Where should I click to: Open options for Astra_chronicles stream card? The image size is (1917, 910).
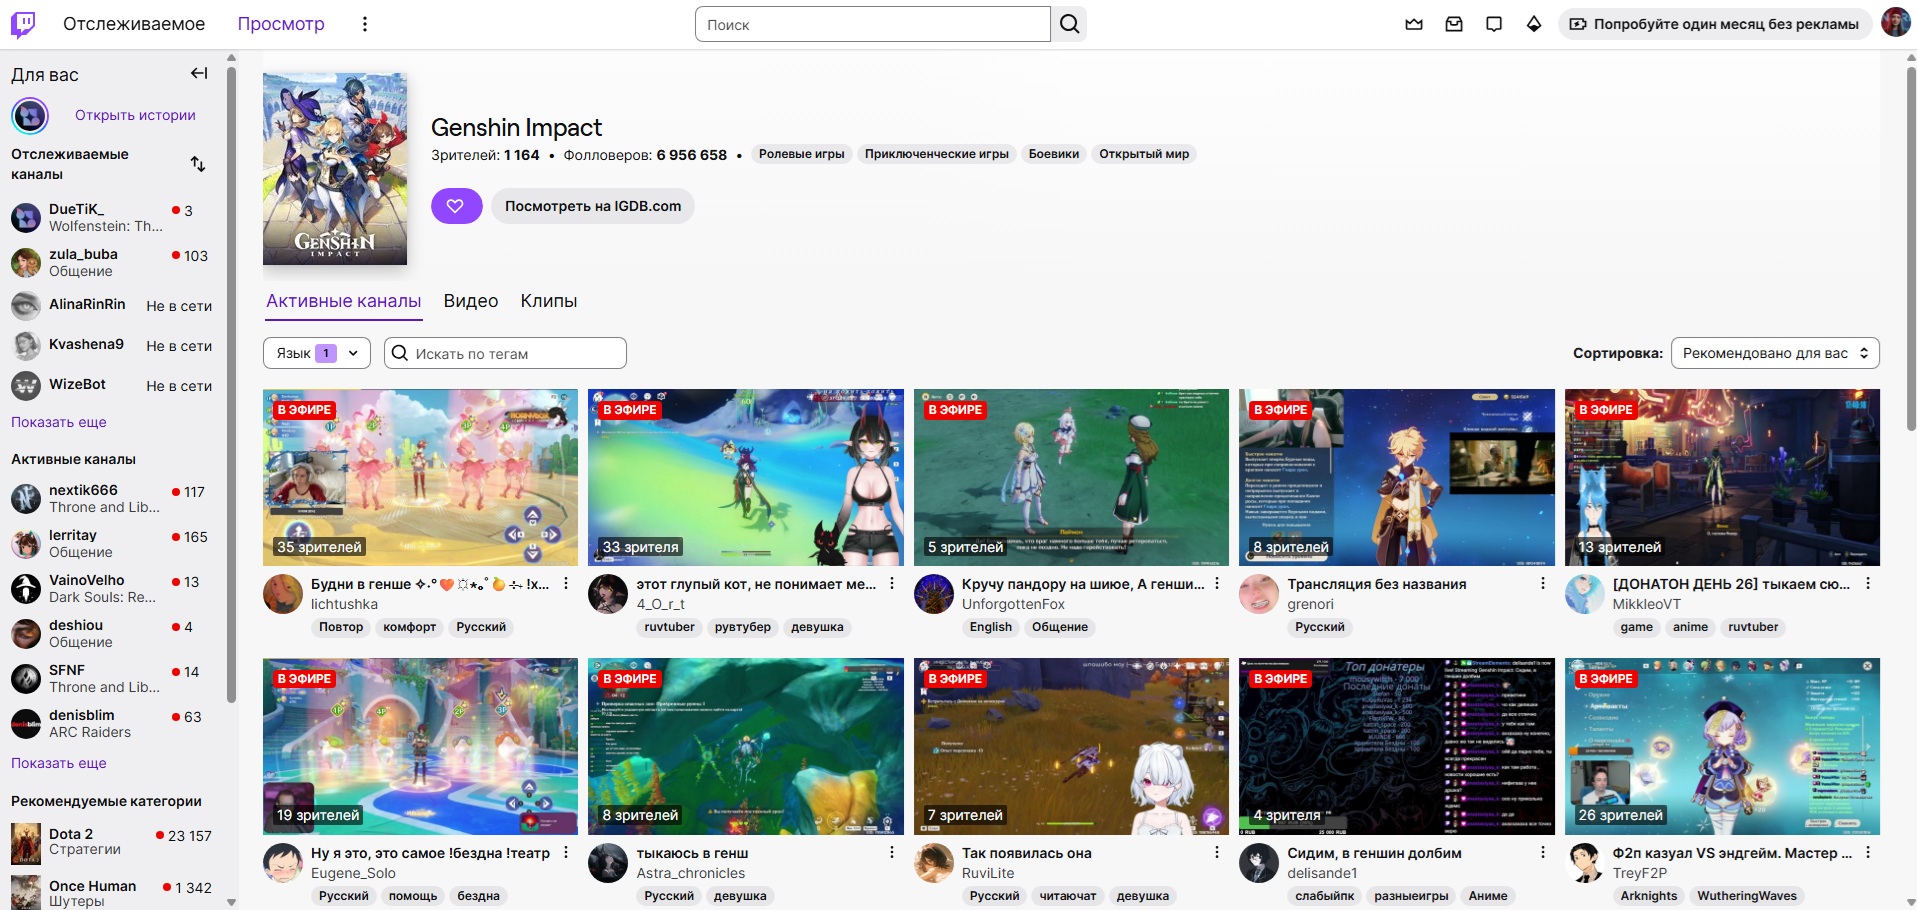click(x=892, y=852)
